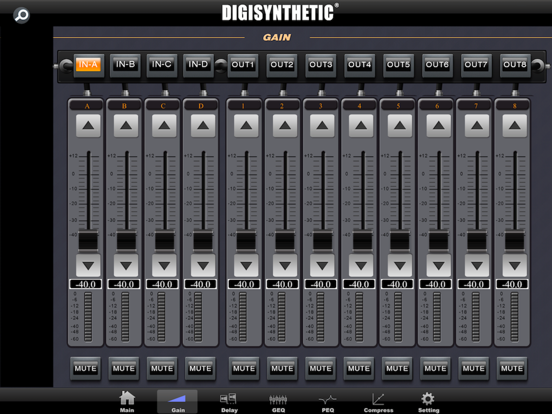The width and height of the screenshot is (552, 414).
Task: Mute input channel C
Action: point(162,369)
